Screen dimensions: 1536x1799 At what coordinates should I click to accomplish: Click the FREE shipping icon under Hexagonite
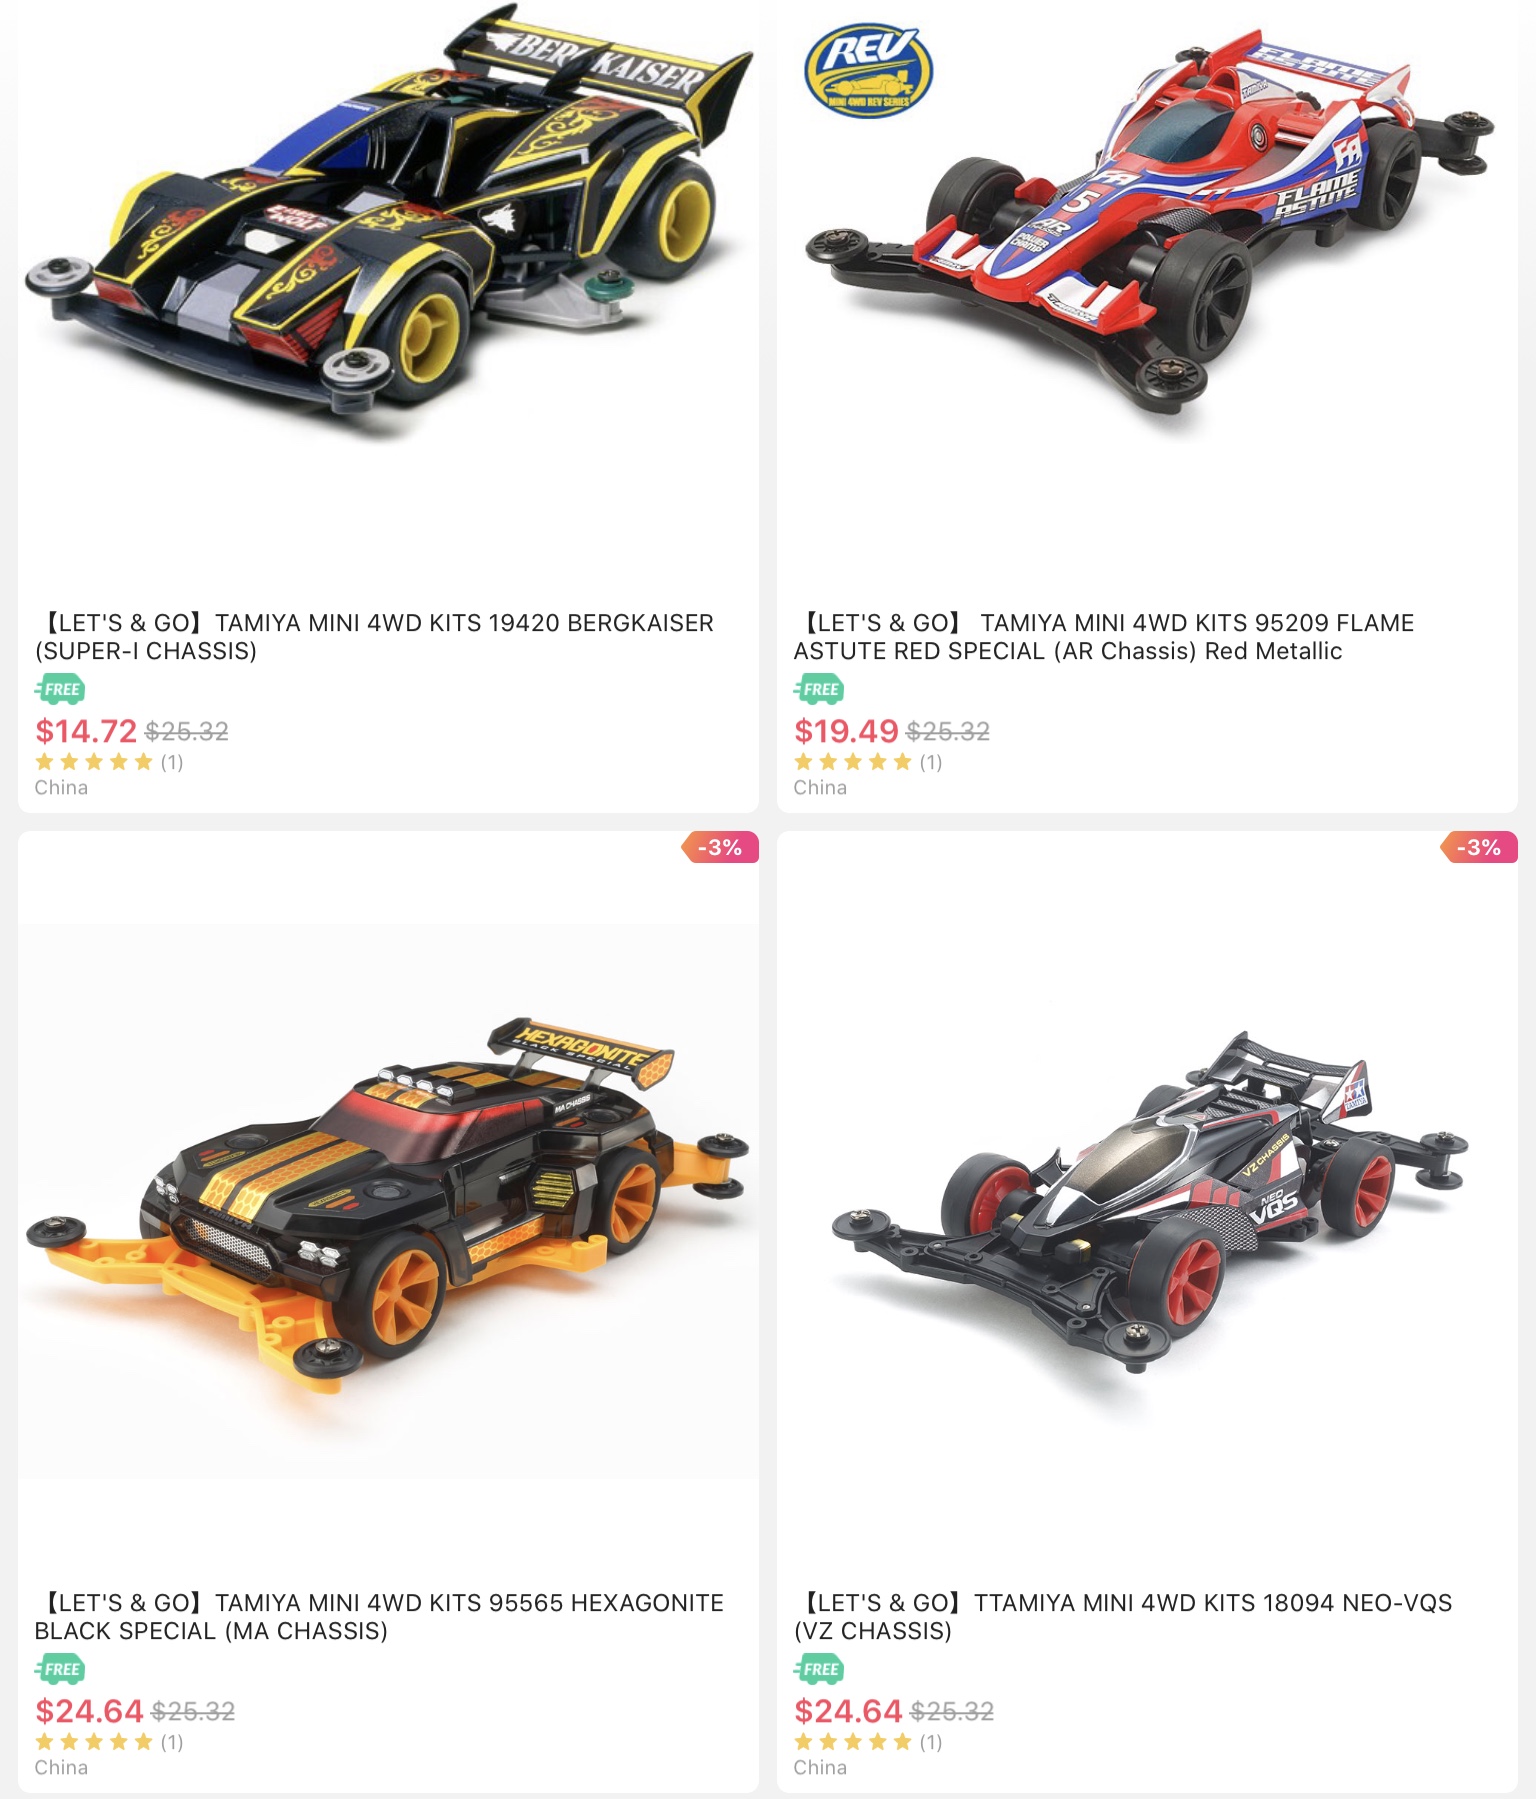[60, 1669]
